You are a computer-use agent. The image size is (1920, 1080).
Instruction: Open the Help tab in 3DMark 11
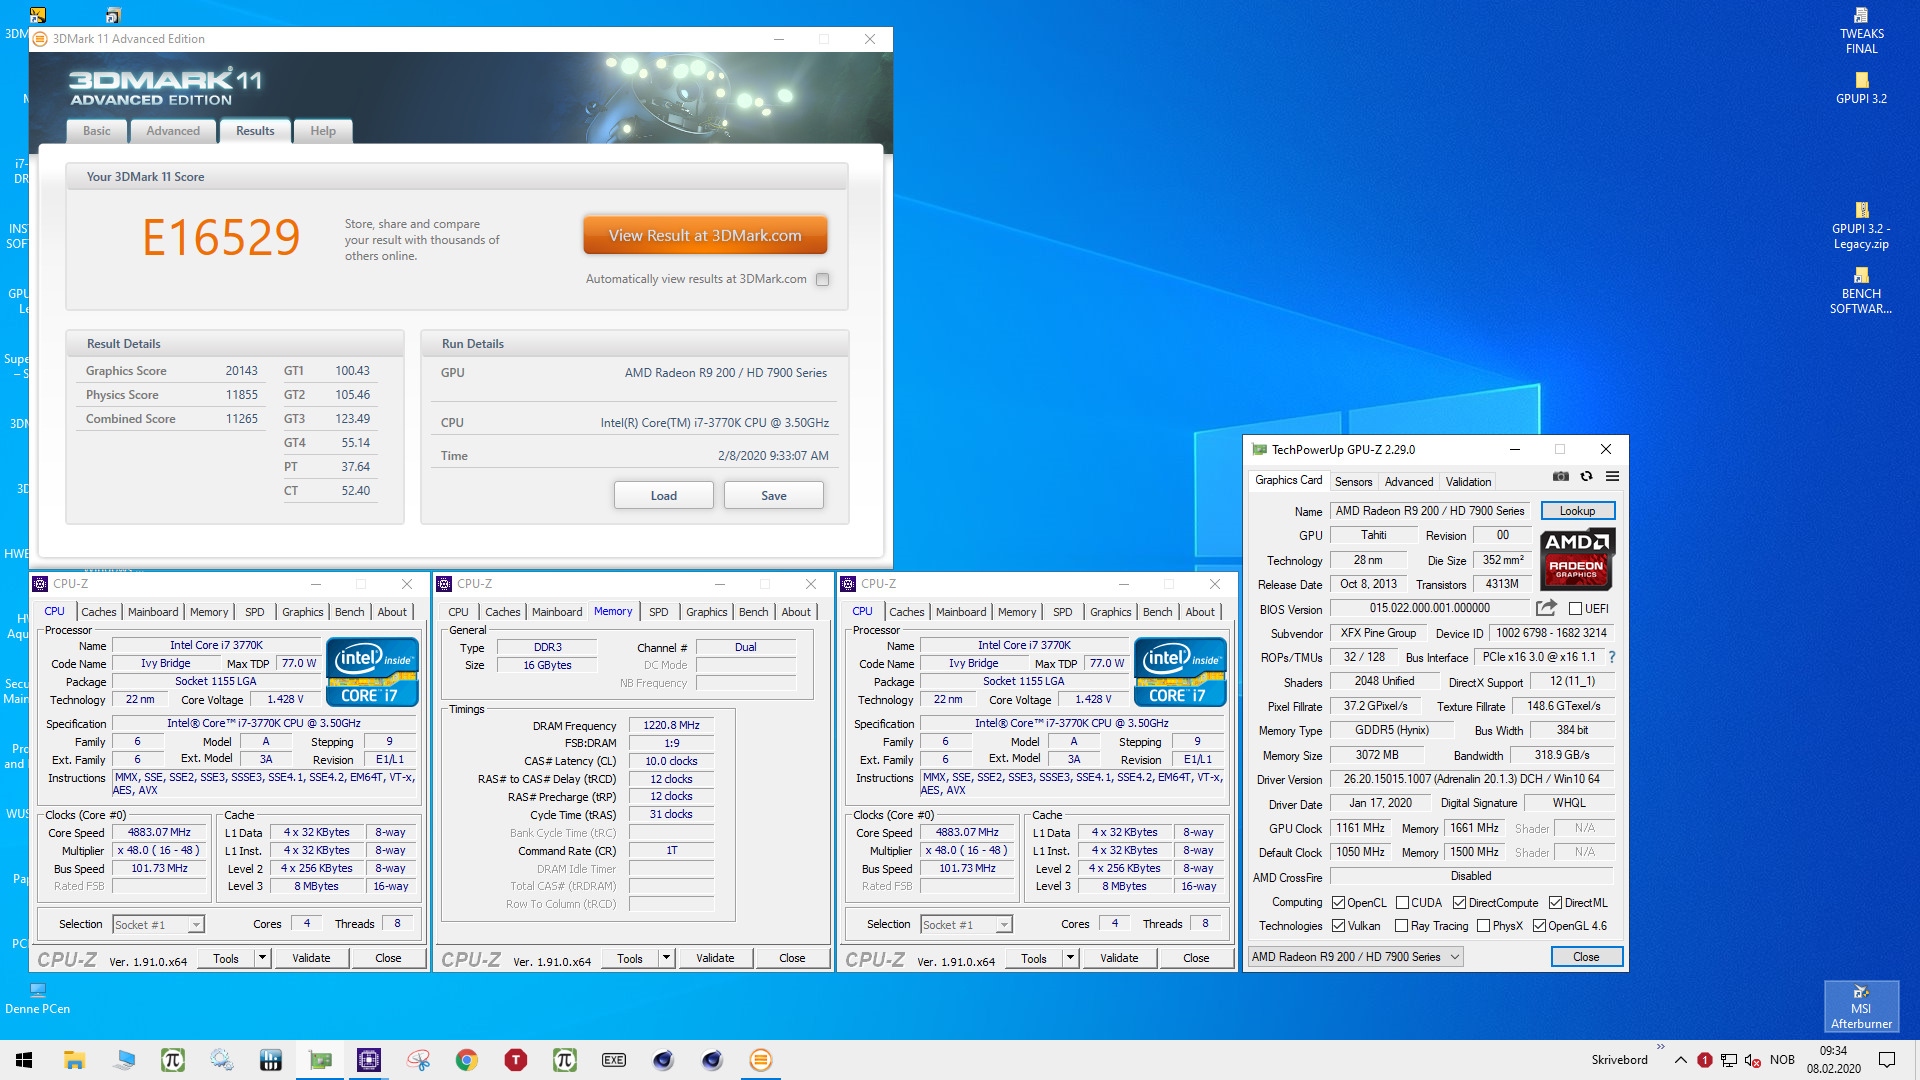click(323, 131)
